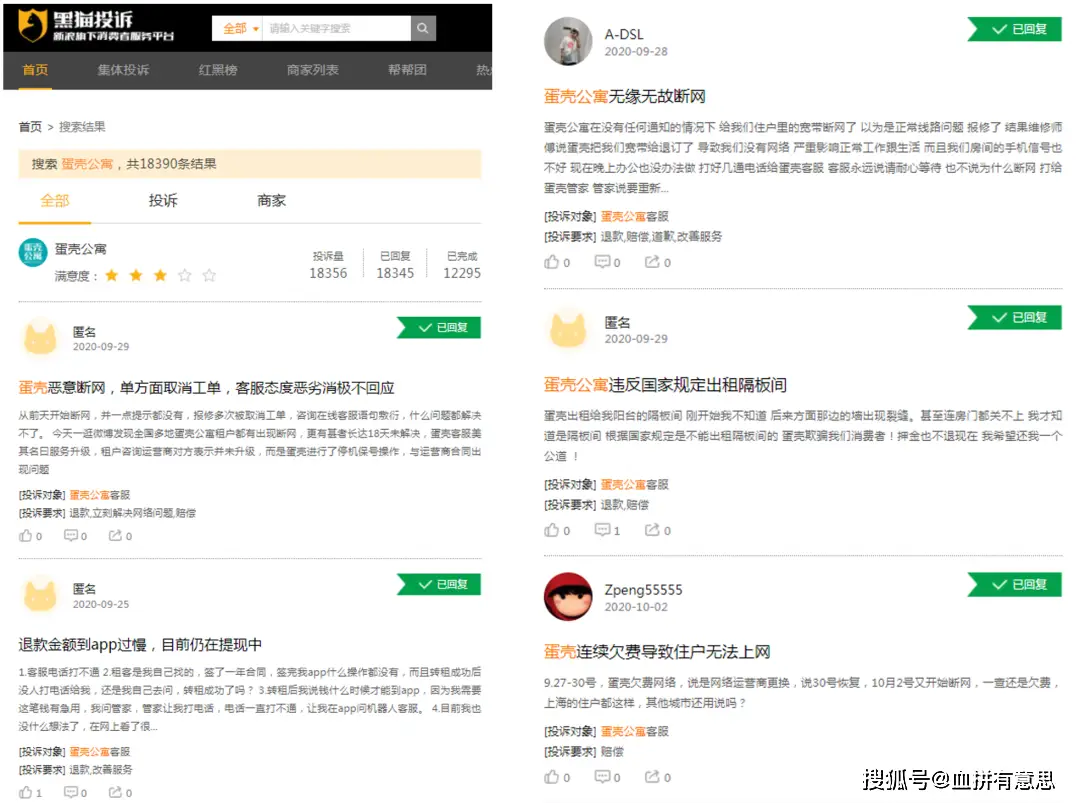This screenshot has height=803, width=1080.
Task: Switch to the 商家 results tab
Action: point(271,200)
